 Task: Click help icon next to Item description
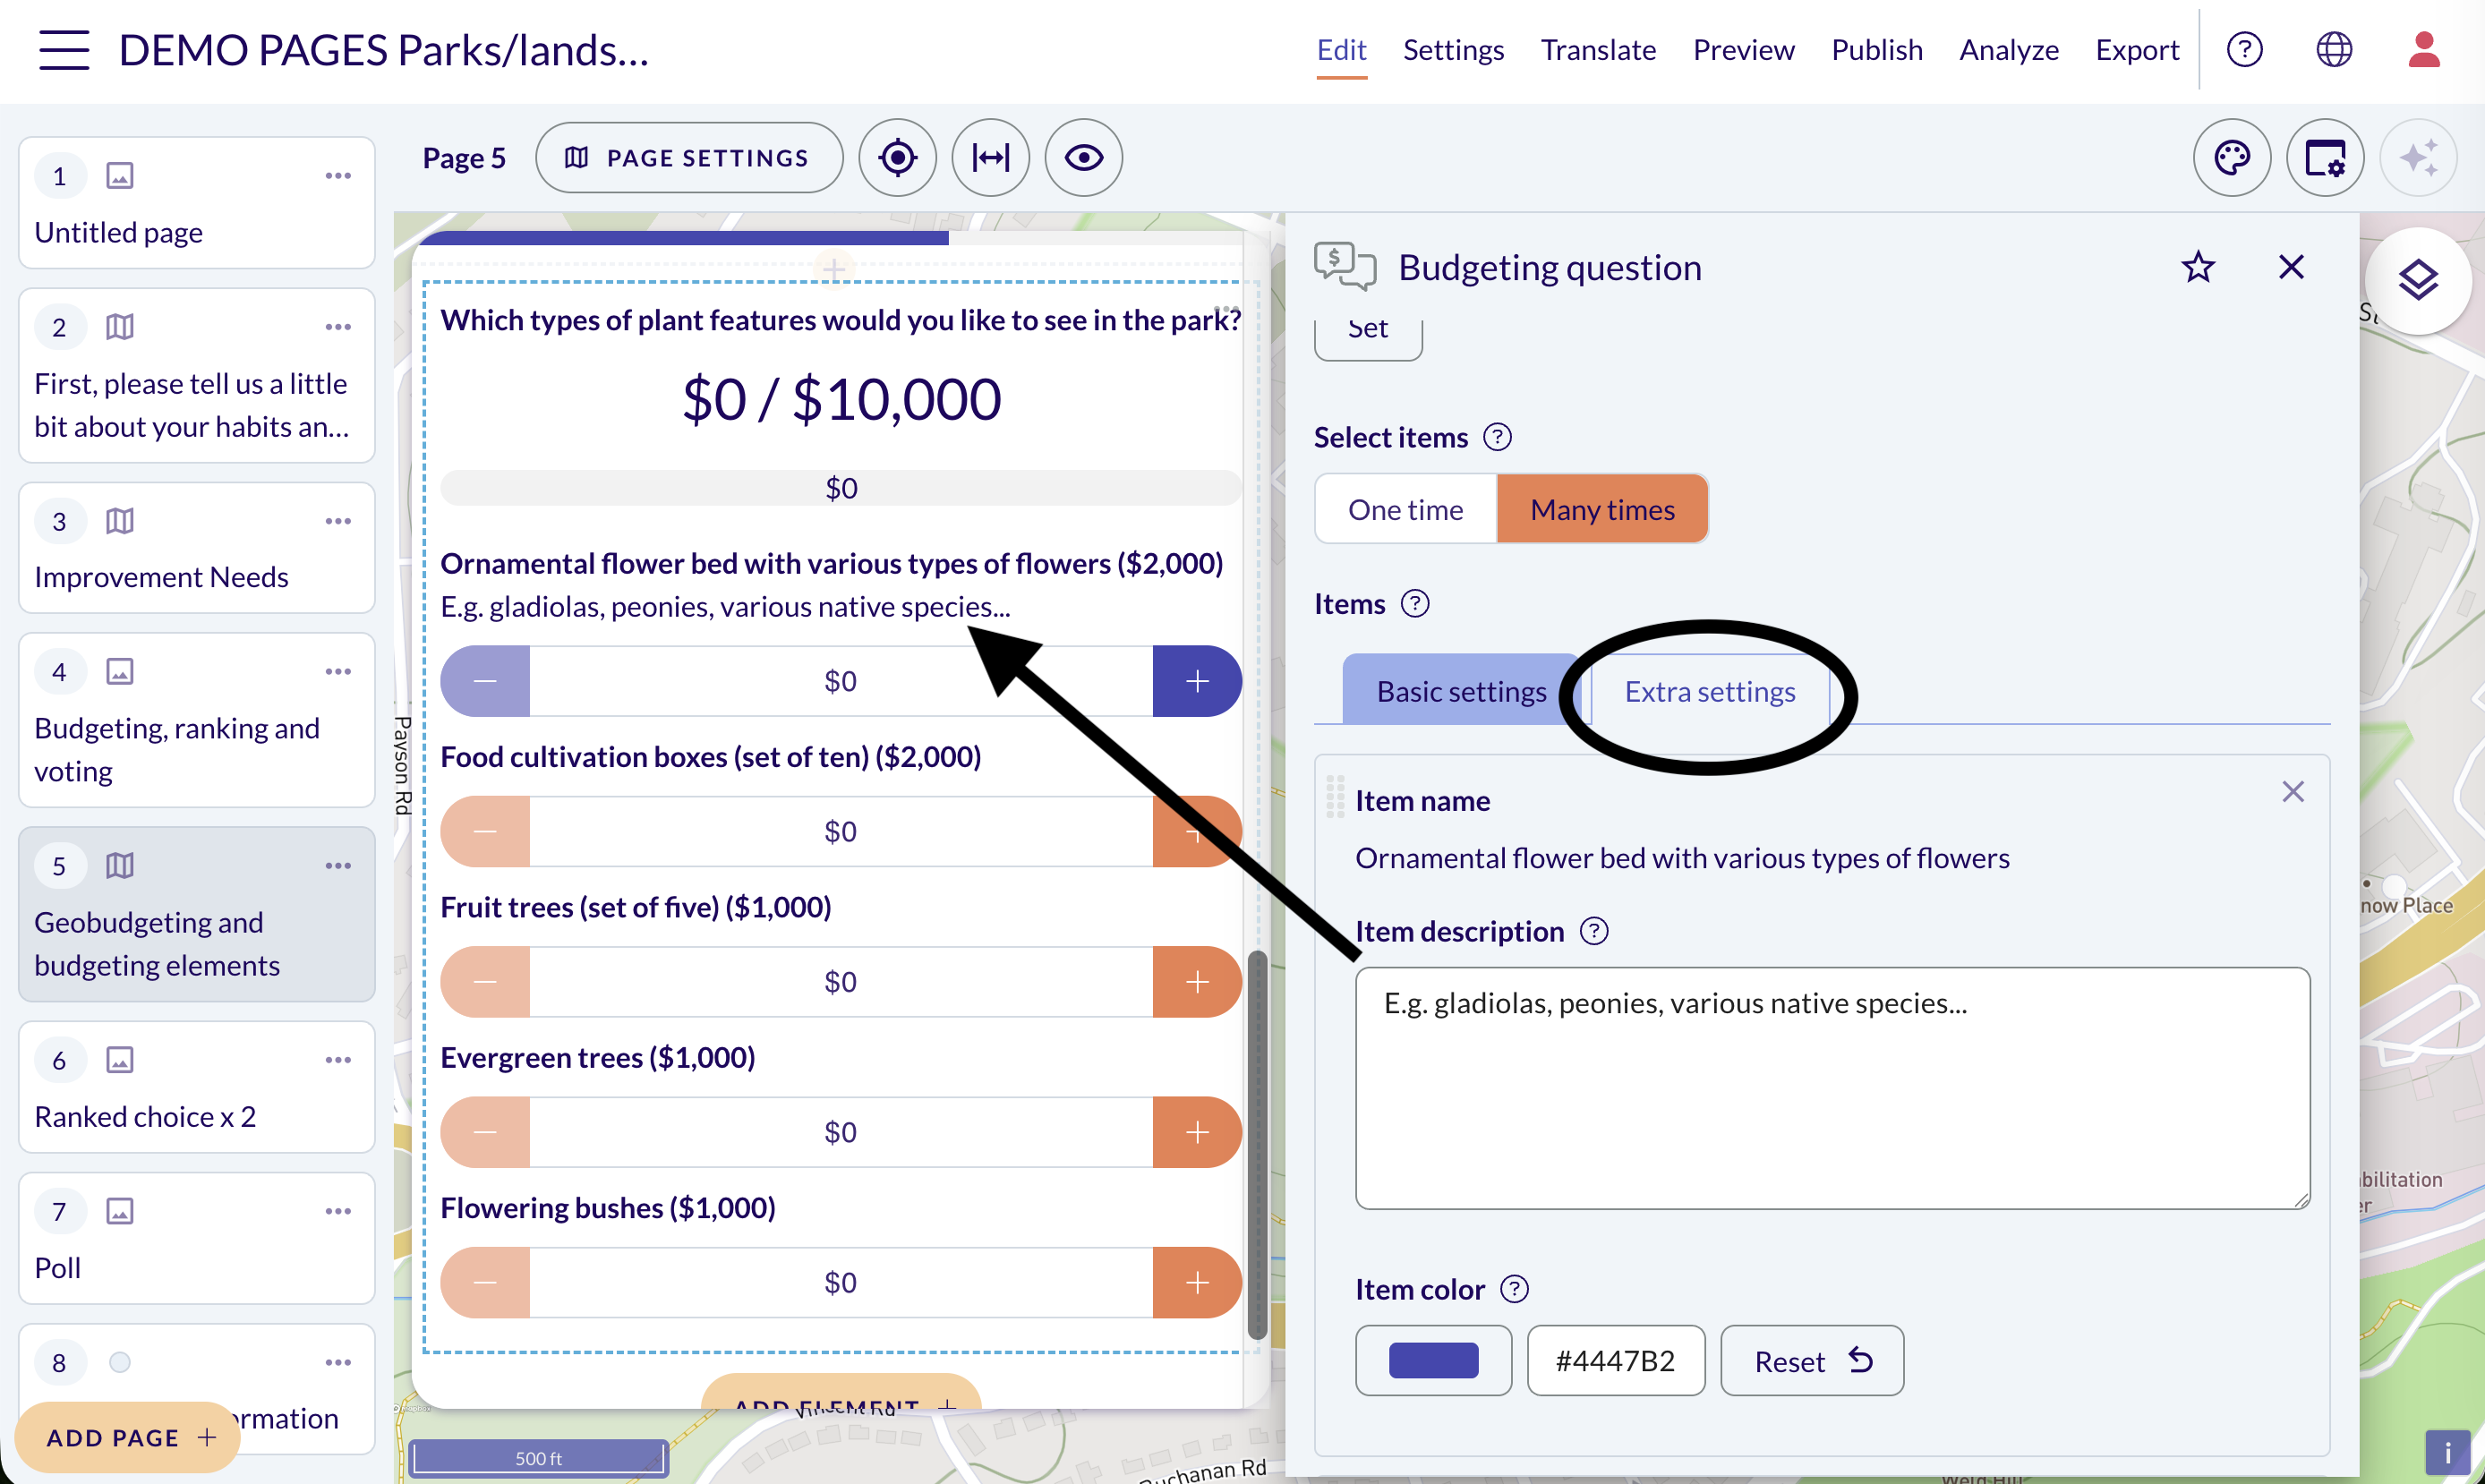coord(1594,931)
